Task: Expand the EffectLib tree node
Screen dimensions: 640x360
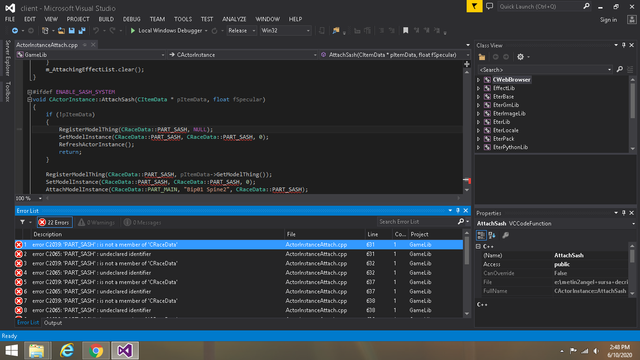Action: pos(479,88)
